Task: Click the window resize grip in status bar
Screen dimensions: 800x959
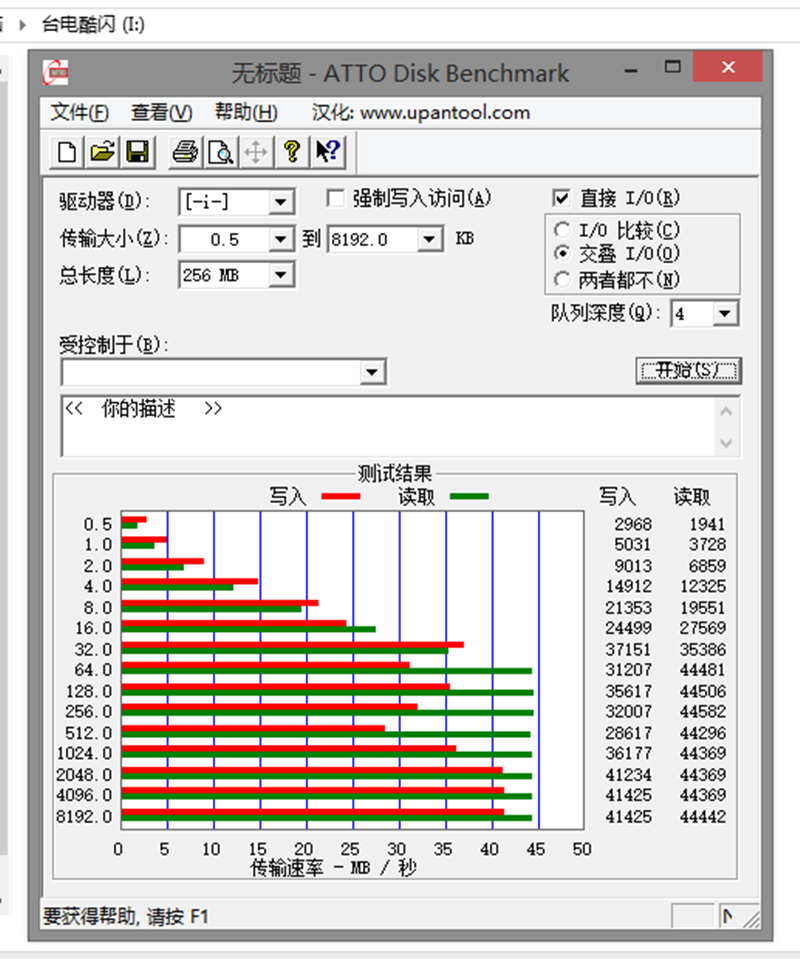Action: tap(751, 918)
